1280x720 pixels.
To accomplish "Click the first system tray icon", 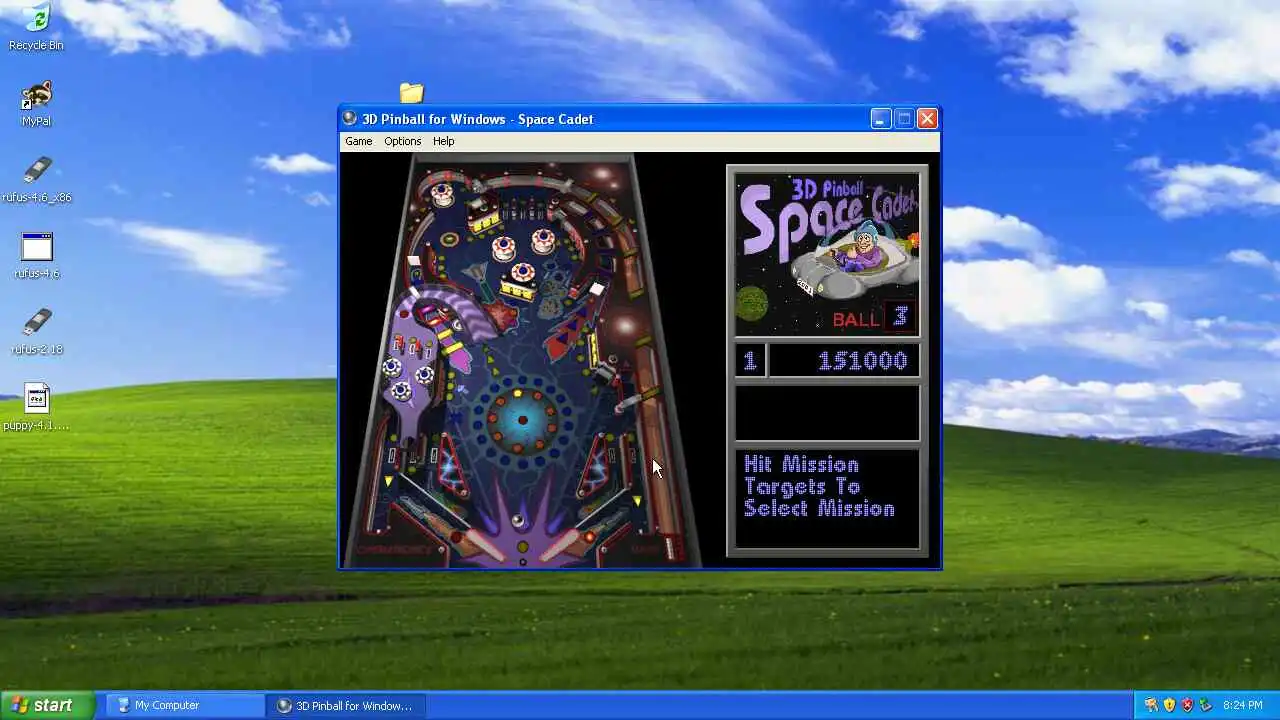I will (1150, 705).
